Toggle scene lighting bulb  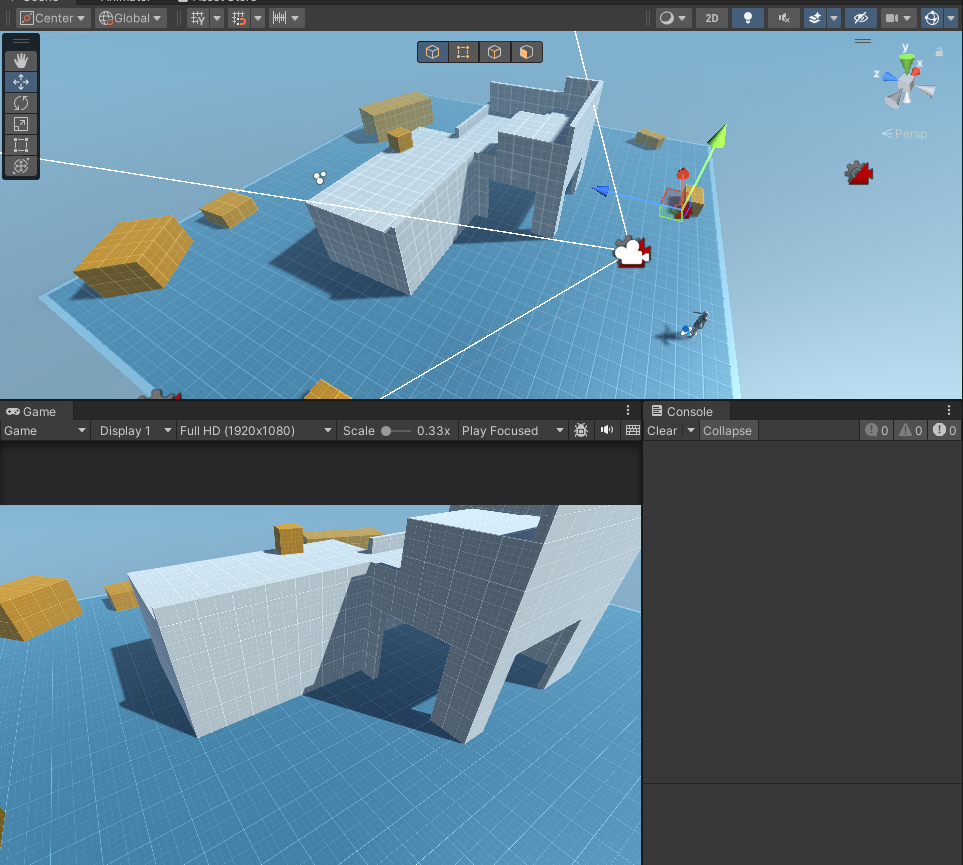coord(747,18)
